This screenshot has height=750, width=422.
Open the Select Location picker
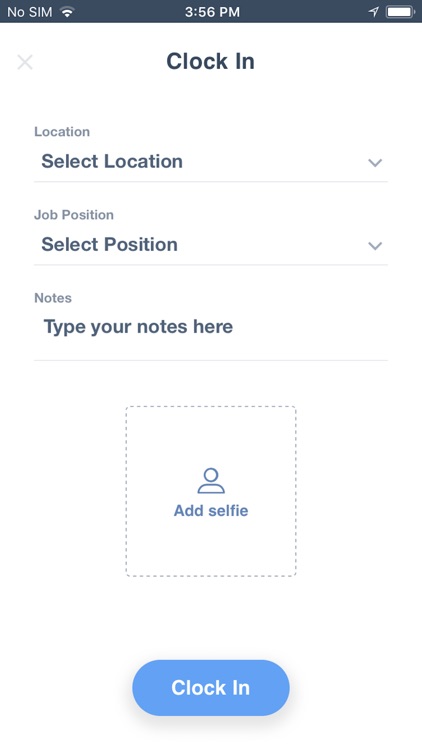tap(211, 162)
